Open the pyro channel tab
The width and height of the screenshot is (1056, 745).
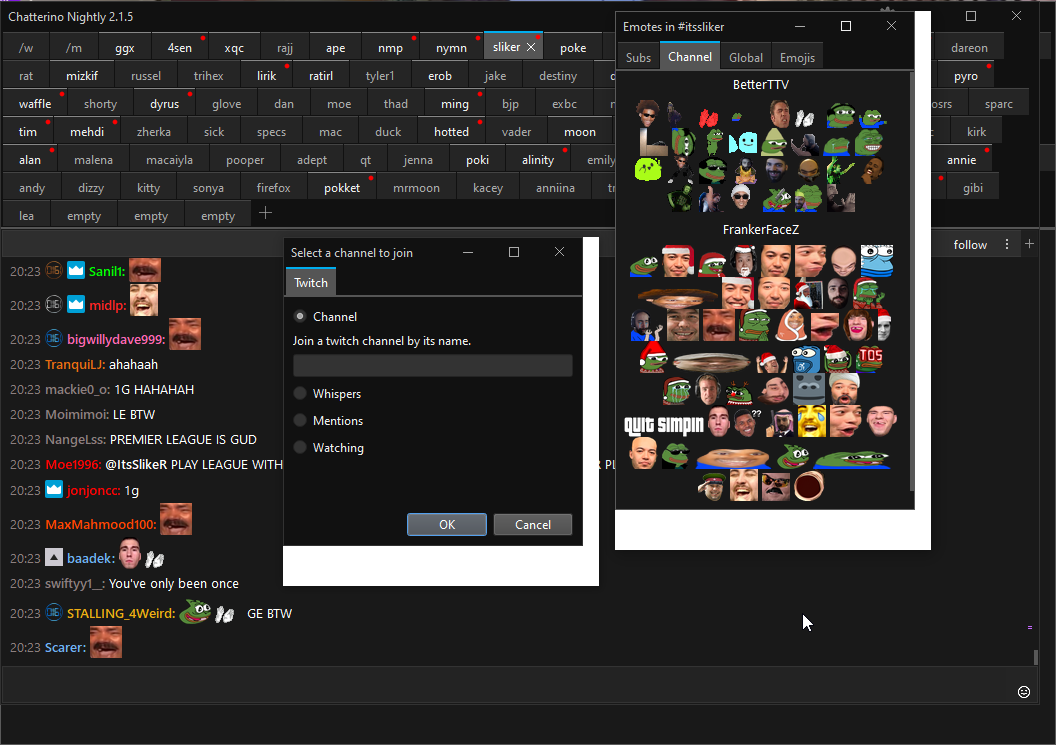[965, 76]
